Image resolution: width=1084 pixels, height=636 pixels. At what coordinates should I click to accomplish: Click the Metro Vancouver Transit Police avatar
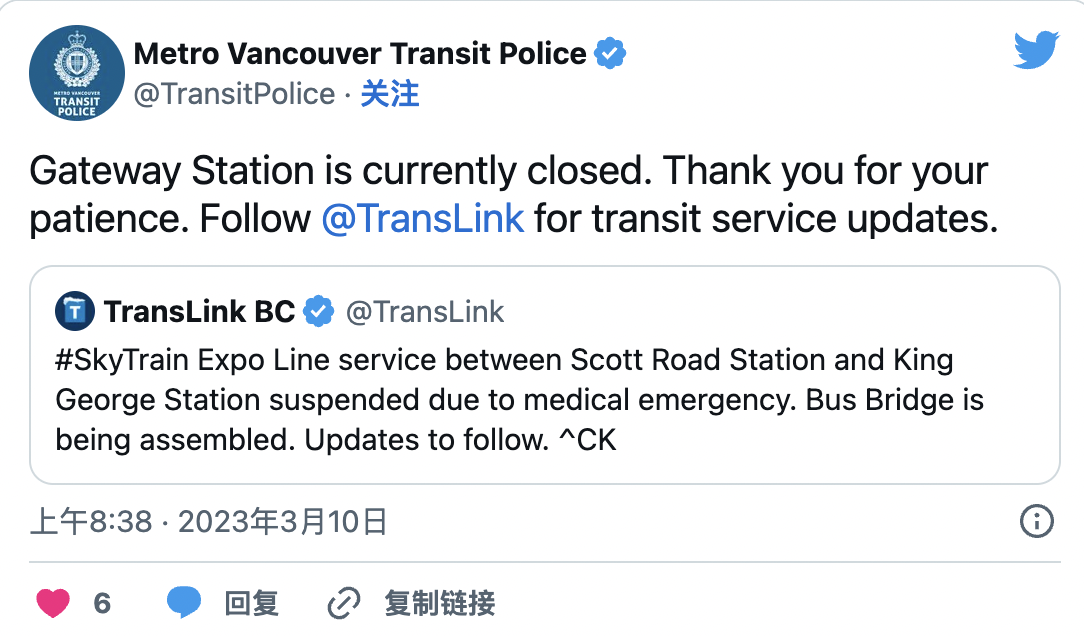pyautogui.click(x=77, y=73)
